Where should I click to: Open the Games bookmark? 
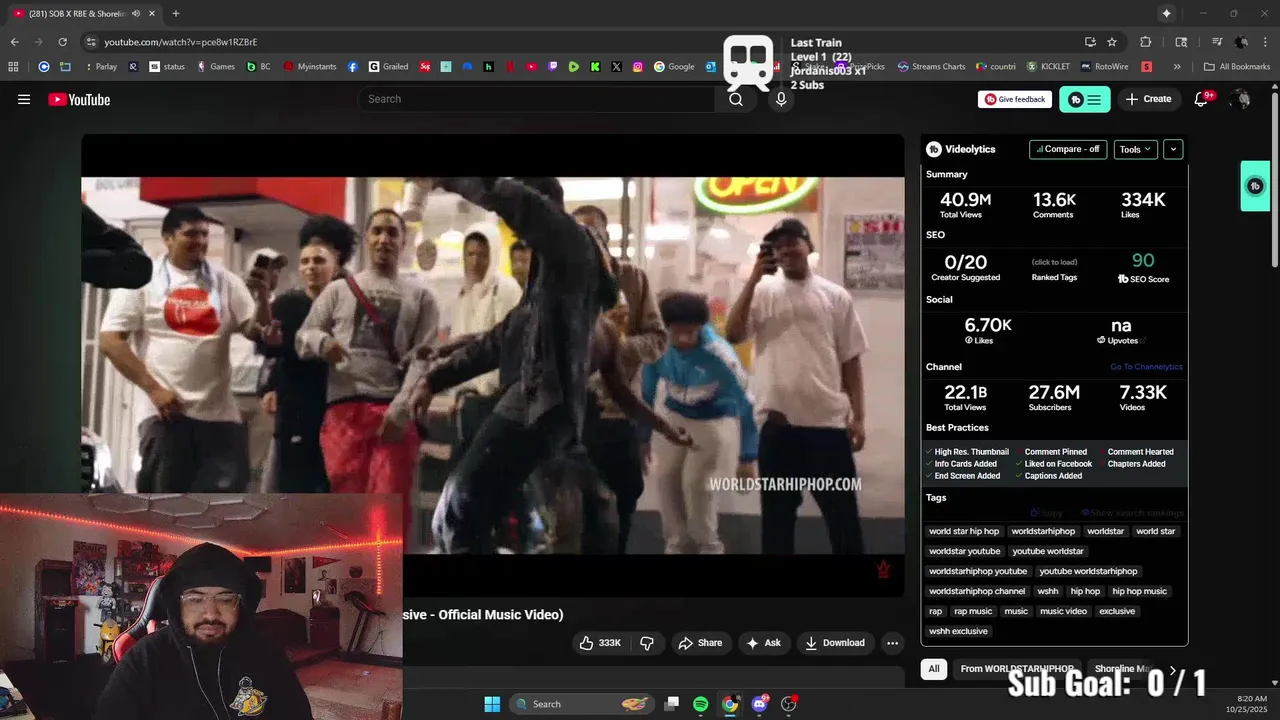click(x=216, y=67)
